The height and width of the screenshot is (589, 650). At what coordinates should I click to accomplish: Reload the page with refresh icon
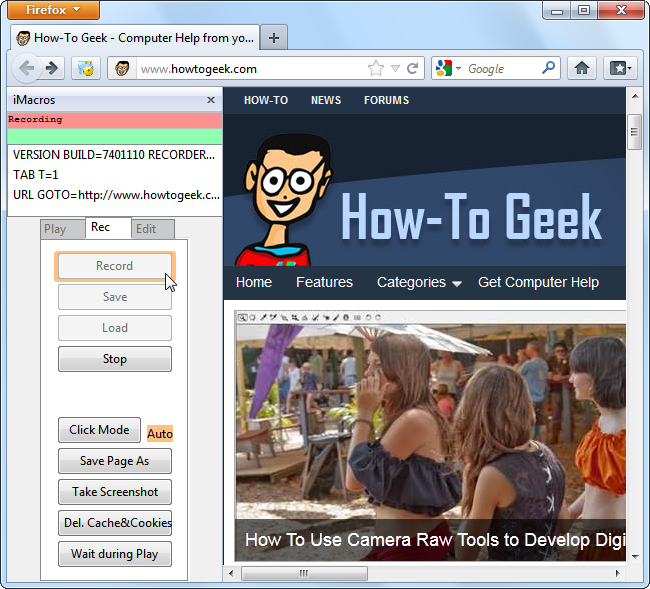click(x=412, y=68)
